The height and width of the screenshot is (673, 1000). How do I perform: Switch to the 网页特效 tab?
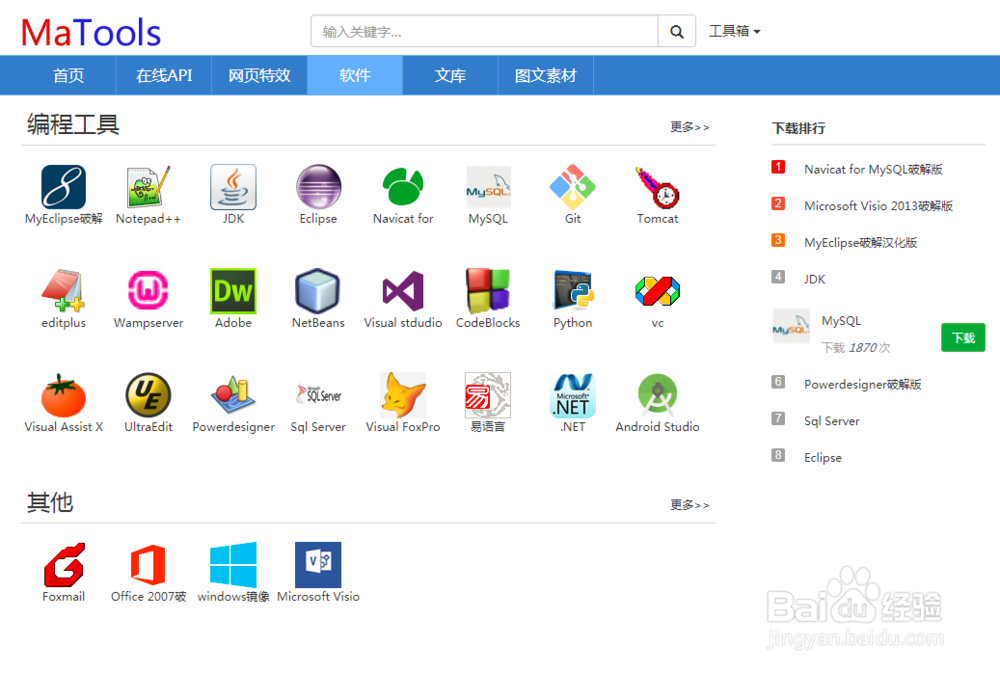click(x=260, y=75)
